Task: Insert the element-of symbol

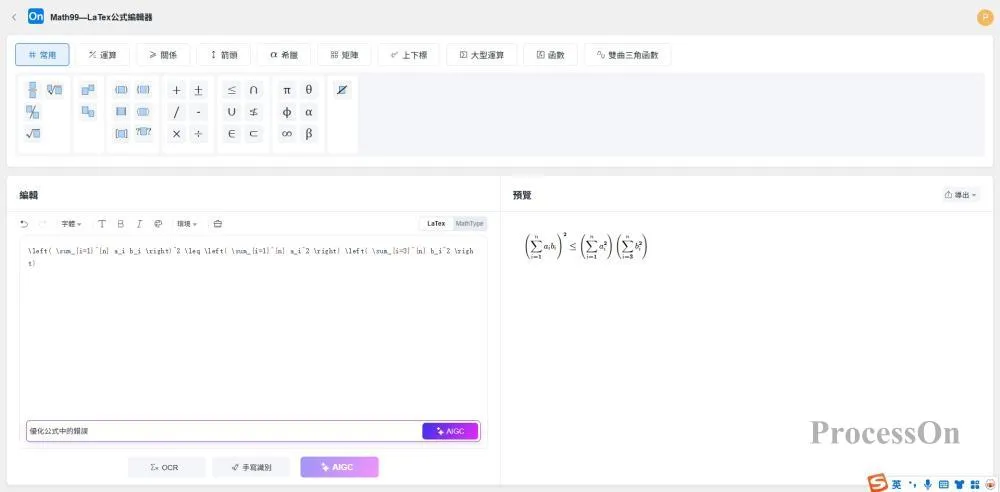Action: 232,134
